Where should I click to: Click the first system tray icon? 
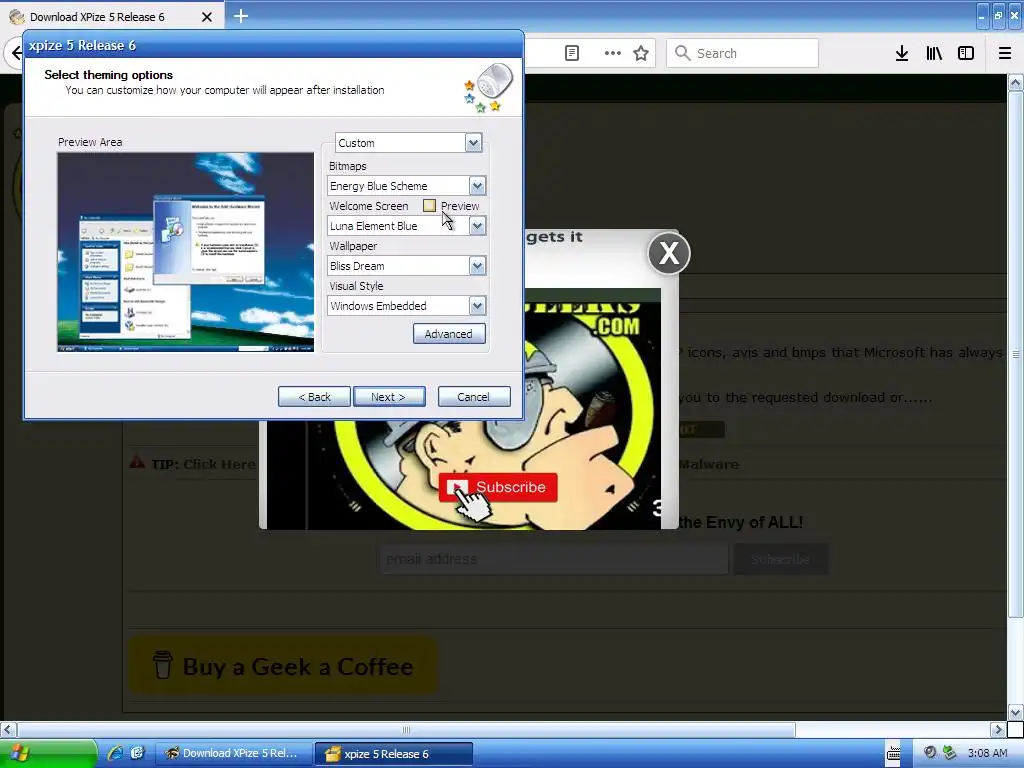pyautogui.click(x=930, y=753)
